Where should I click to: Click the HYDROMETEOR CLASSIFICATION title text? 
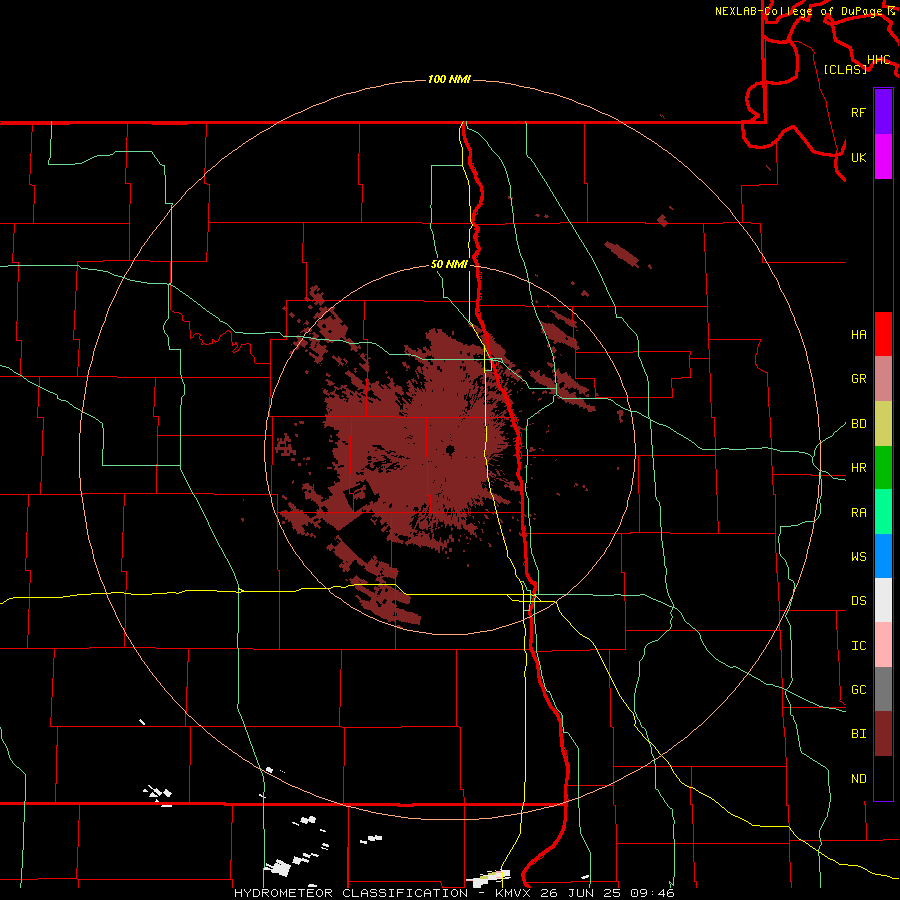pyautogui.click(x=351, y=893)
